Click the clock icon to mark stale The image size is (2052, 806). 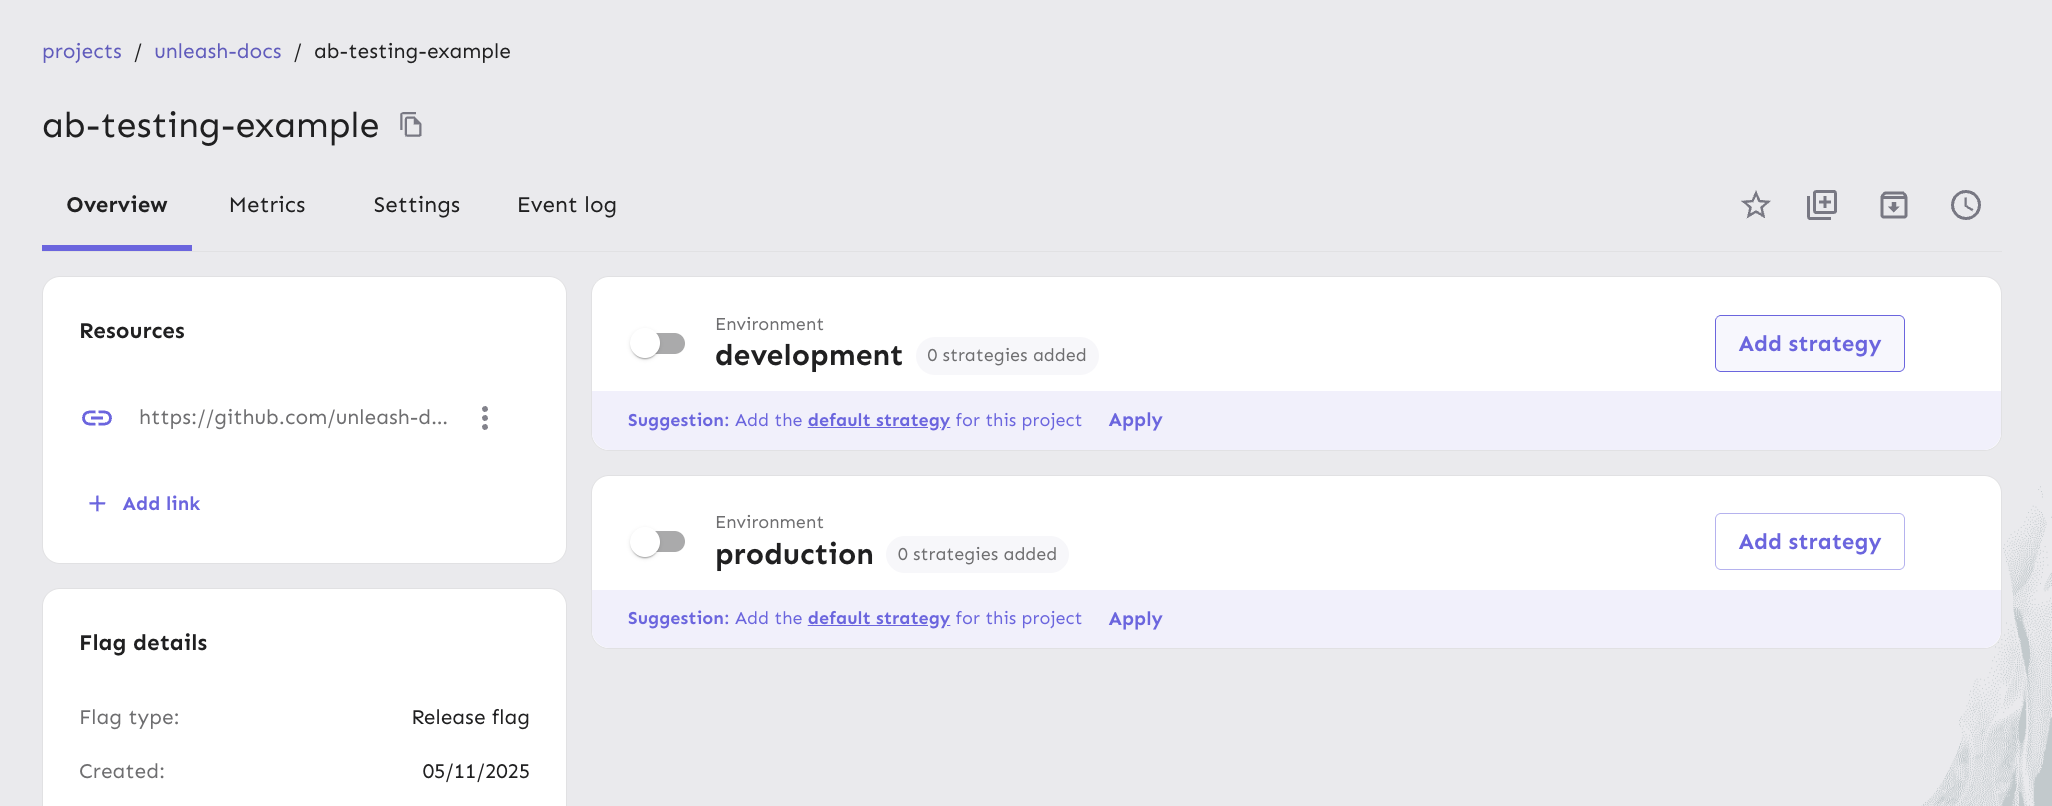[1965, 205]
